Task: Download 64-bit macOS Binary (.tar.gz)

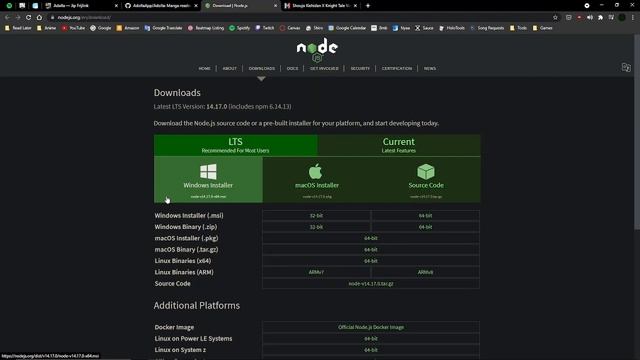Action: [371, 249]
